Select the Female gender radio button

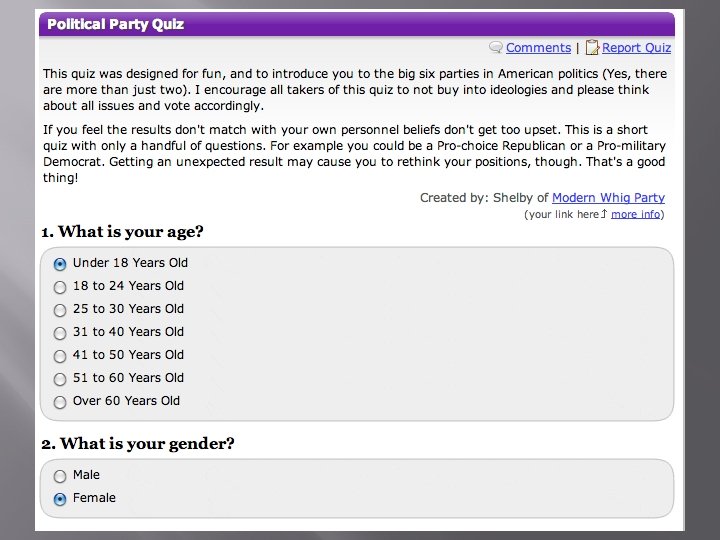[60, 499]
